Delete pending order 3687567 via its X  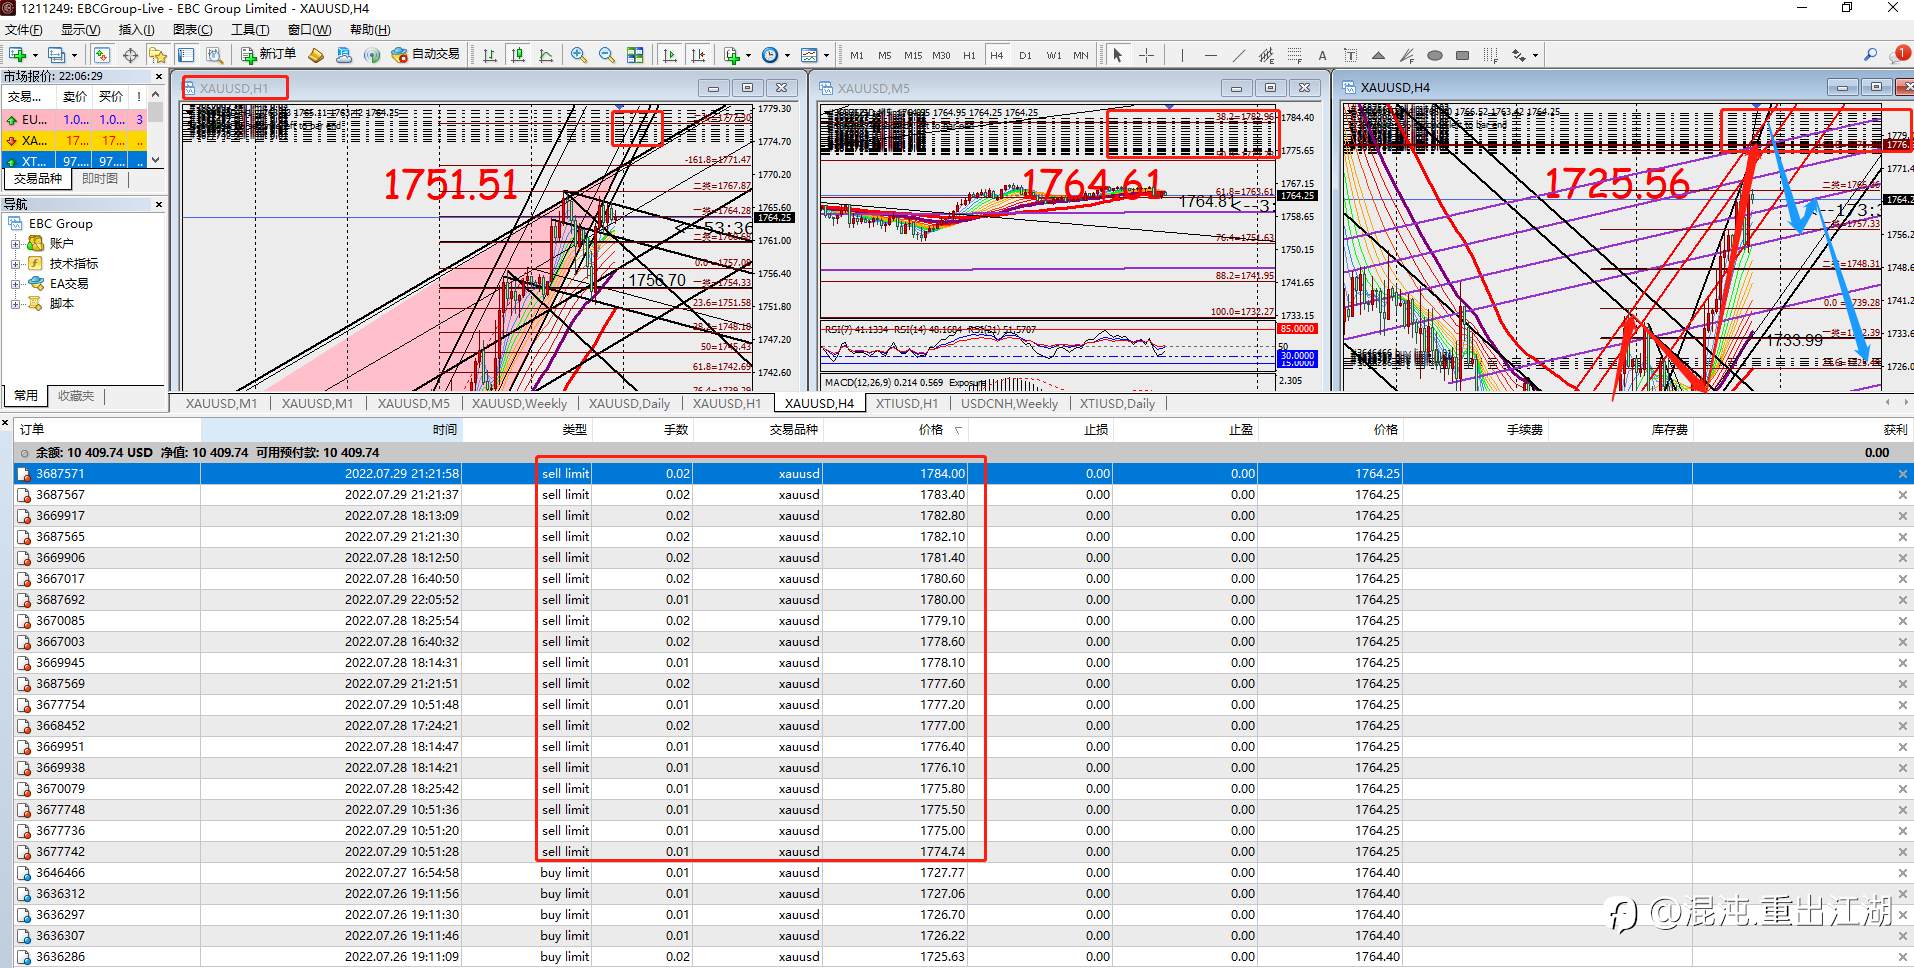[x=1902, y=495]
